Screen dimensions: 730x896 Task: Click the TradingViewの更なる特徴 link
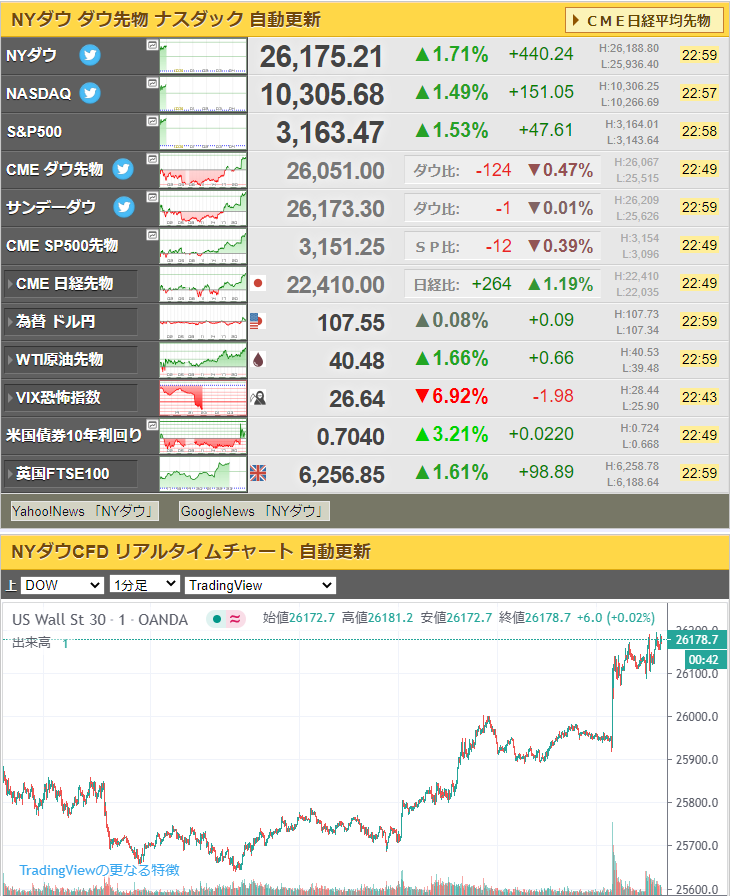coord(99,870)
